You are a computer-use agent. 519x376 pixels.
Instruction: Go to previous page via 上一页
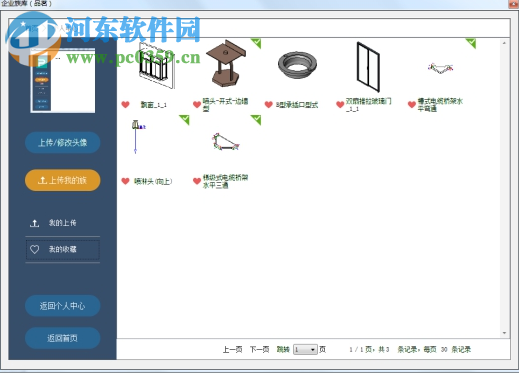tap(232, 349)
